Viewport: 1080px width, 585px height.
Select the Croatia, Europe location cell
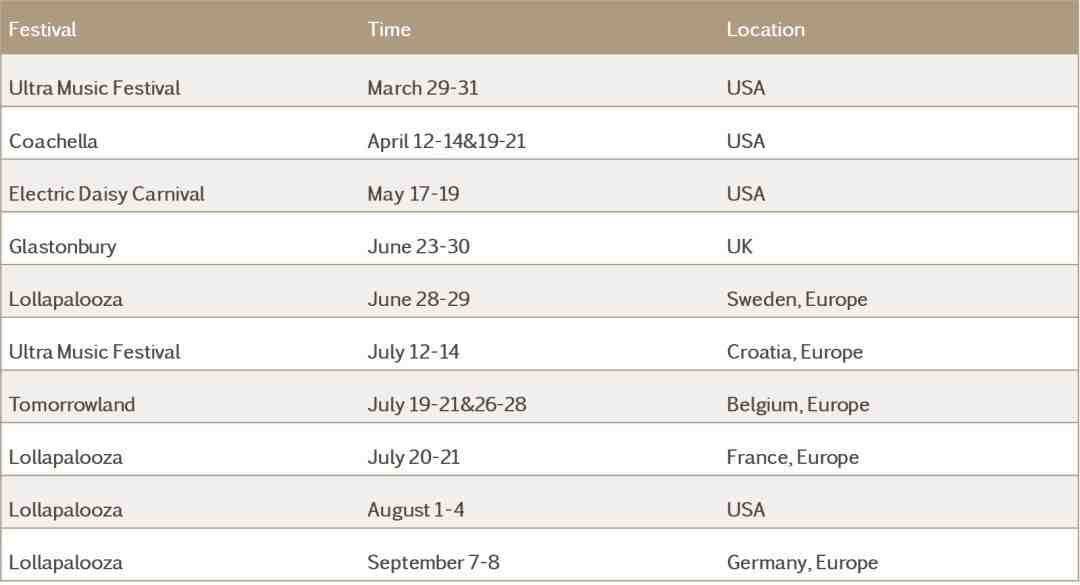[794, 352]
